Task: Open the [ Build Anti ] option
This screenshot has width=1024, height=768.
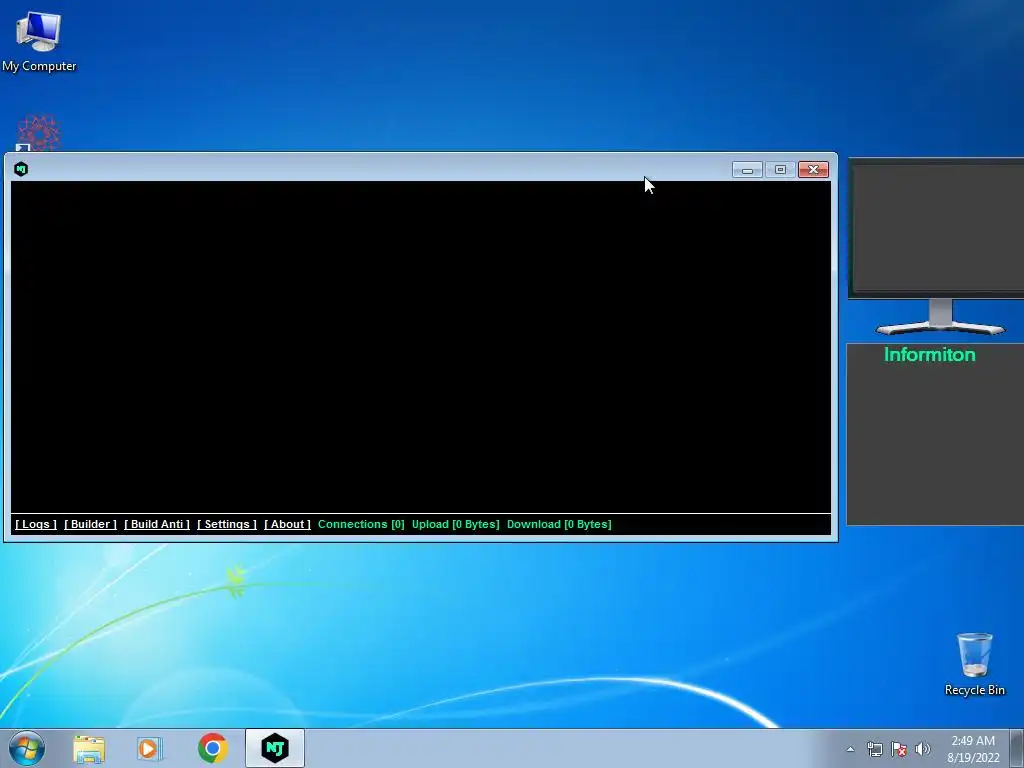Action: click(157, 524)
